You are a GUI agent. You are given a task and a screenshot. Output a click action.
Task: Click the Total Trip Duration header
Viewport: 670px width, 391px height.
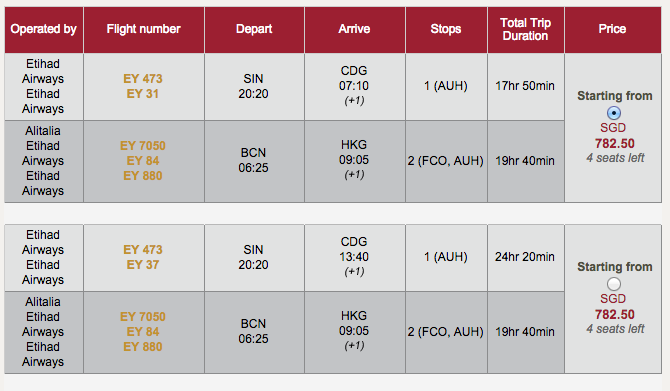click(526, 29)
